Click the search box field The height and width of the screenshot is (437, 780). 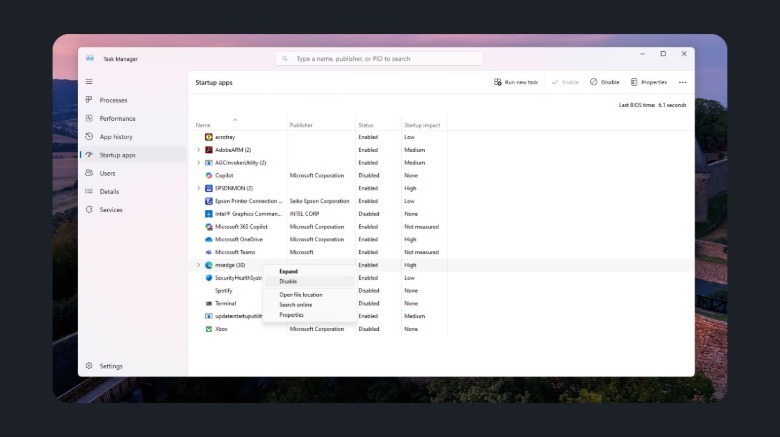pos(379,59)
